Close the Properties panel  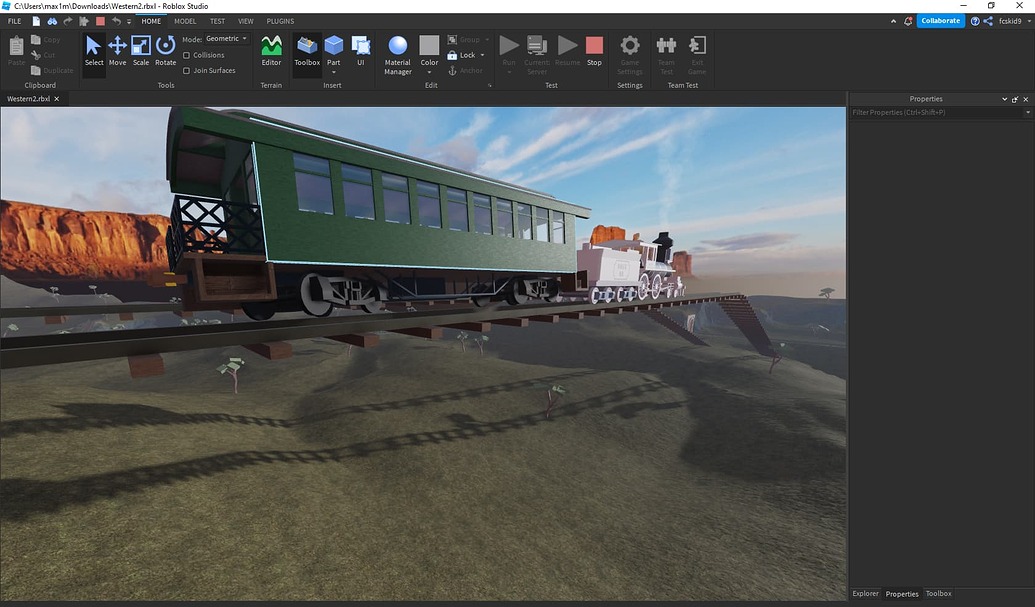pyautogui.click(x=1026, y=99)
